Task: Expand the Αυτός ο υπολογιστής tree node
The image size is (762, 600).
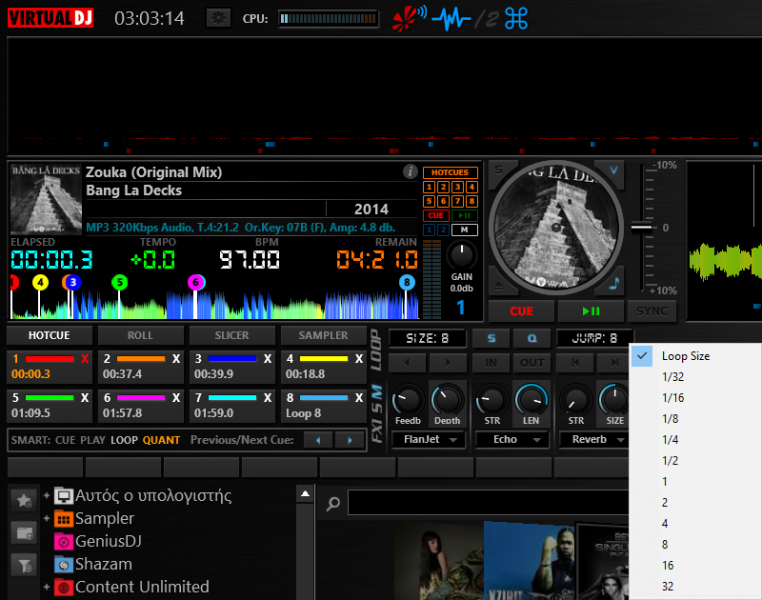Action: pos(47,496)
